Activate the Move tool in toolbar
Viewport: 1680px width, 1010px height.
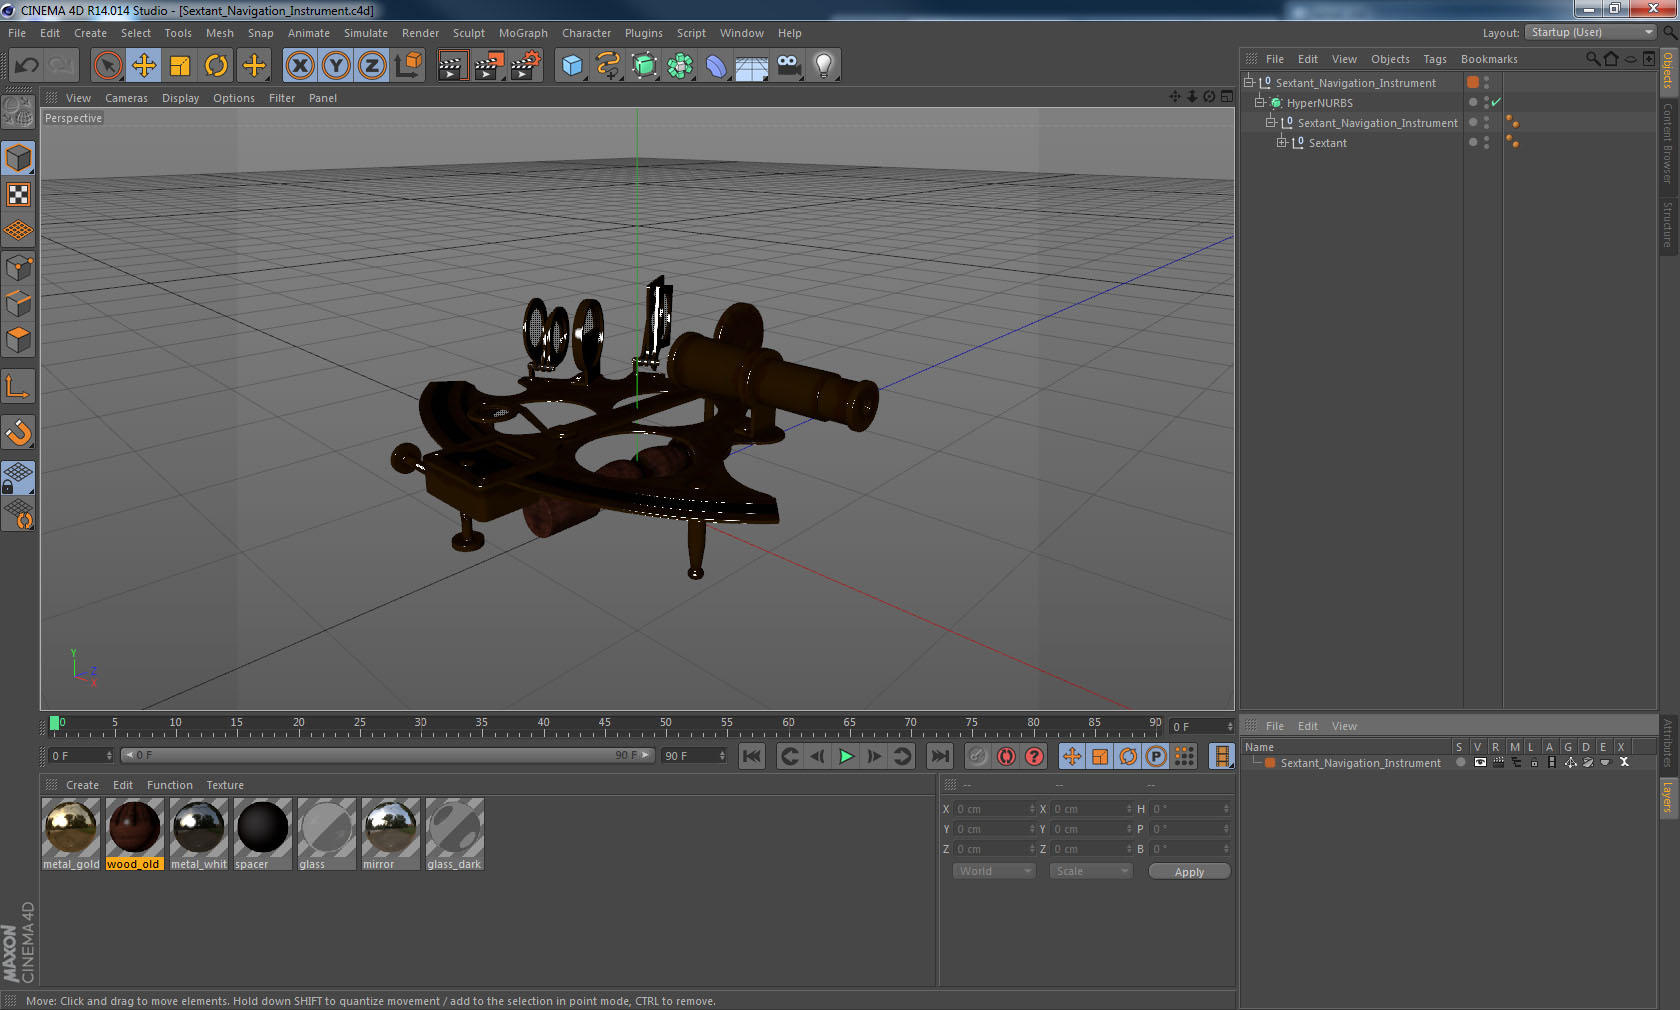[x=144, y=66]
